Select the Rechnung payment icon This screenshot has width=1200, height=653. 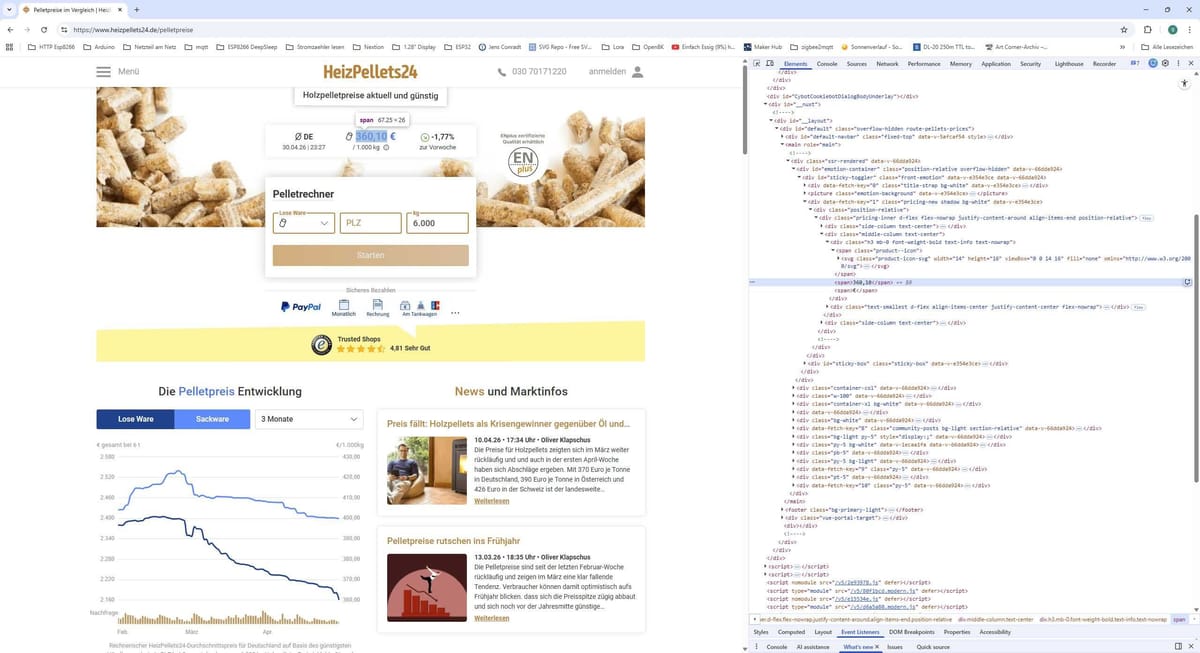377,308
